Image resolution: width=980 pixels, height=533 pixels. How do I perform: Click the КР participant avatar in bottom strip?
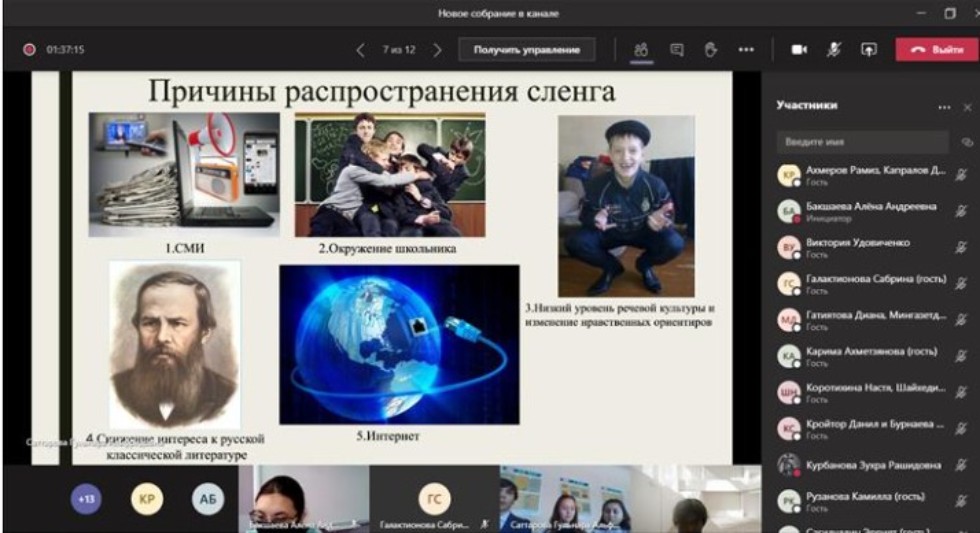[x=147, y=498]
